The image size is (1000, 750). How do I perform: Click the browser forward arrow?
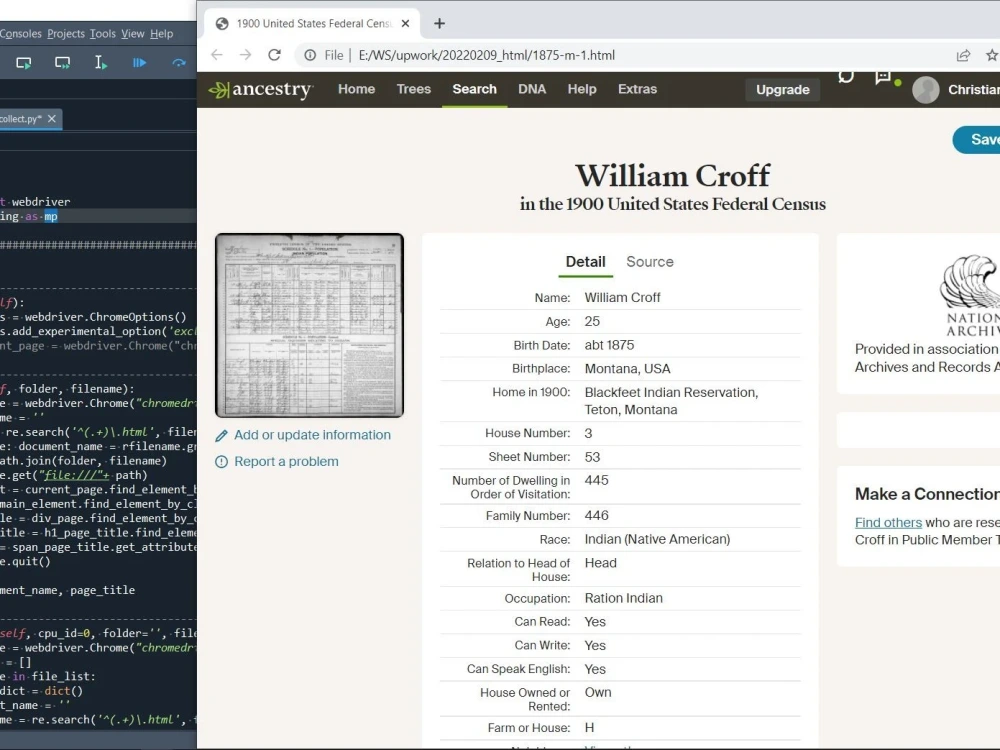pyautogui.click(x=246, y=55)
